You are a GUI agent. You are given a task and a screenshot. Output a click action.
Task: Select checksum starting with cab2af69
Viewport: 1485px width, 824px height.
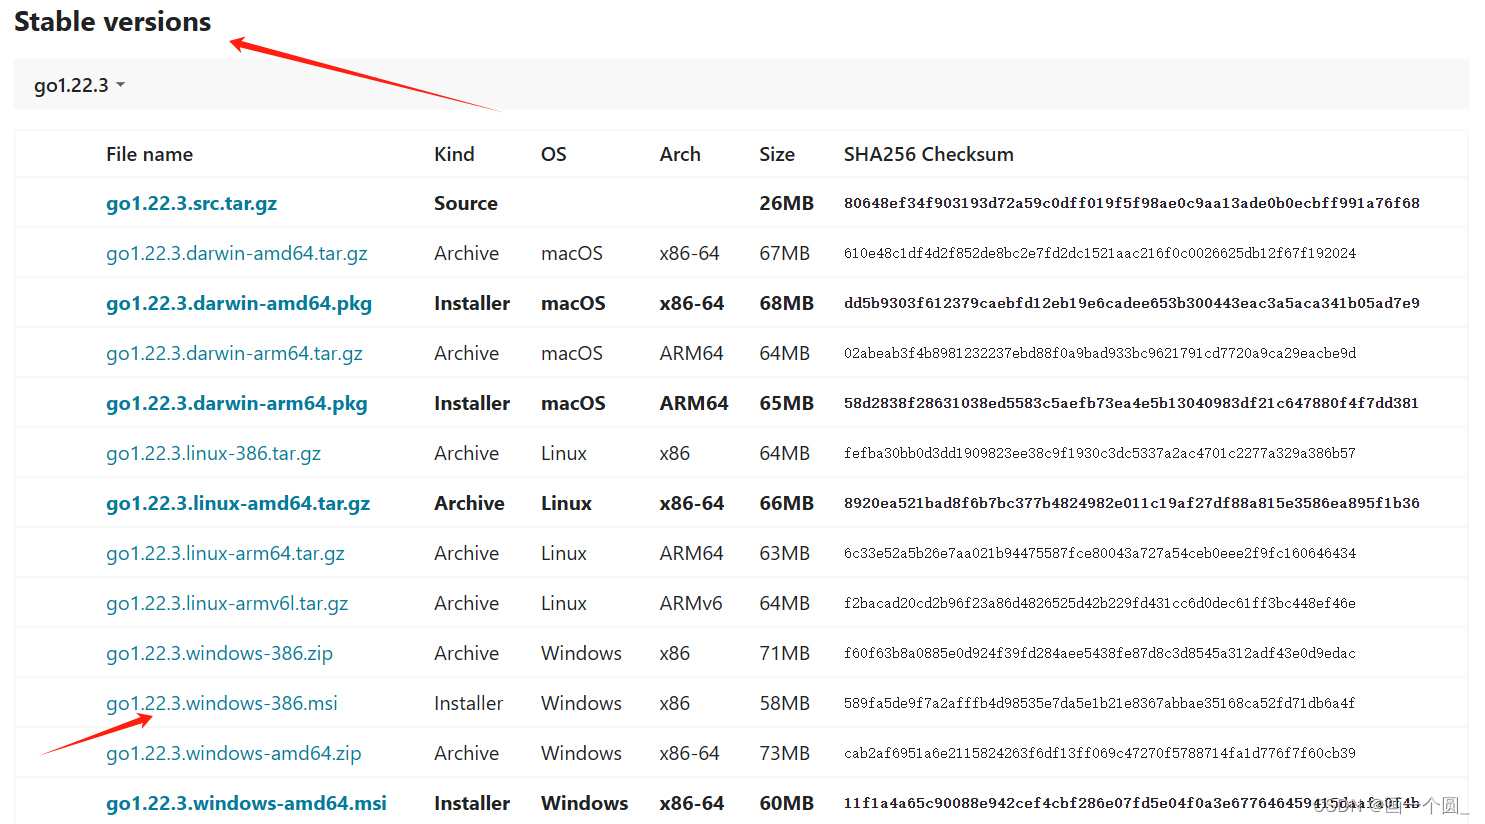pos(1100,753)
